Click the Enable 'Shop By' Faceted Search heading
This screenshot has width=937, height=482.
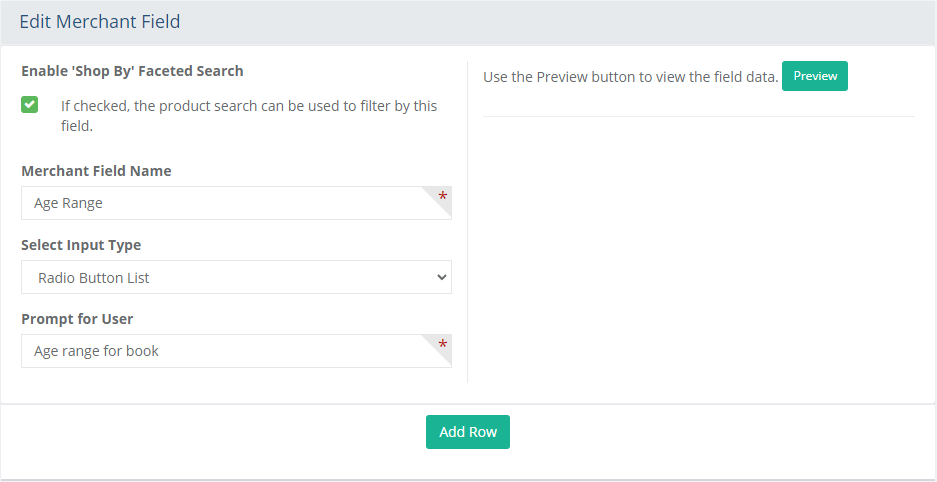click(x=132, y=71)
